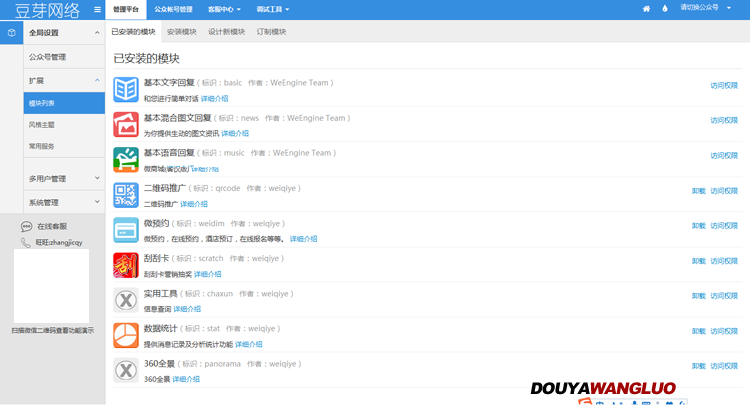
Task: Click 卸载 for the weidim module
Action: click(x=699, y=226)
